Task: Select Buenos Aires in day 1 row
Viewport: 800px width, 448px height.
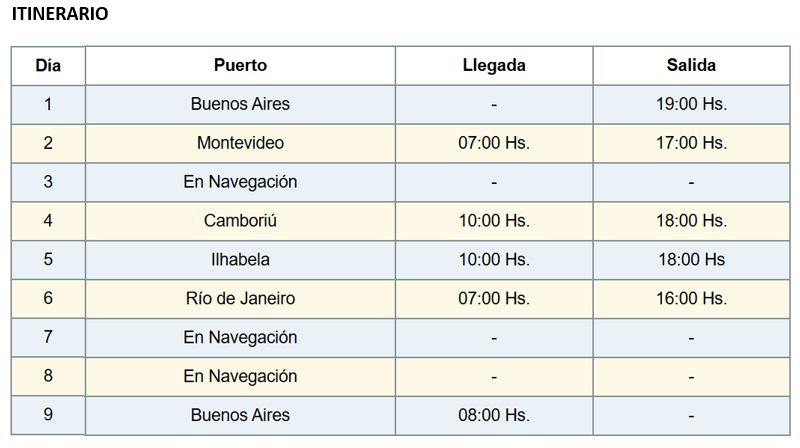Action: (240, 104)
